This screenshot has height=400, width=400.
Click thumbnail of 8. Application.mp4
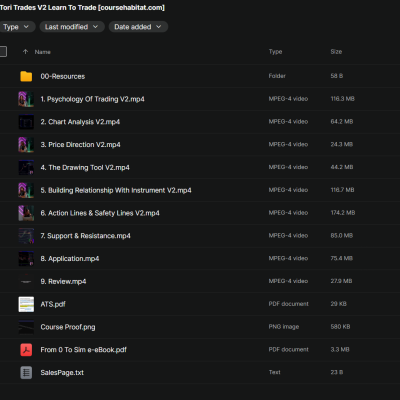coord(26,259)
